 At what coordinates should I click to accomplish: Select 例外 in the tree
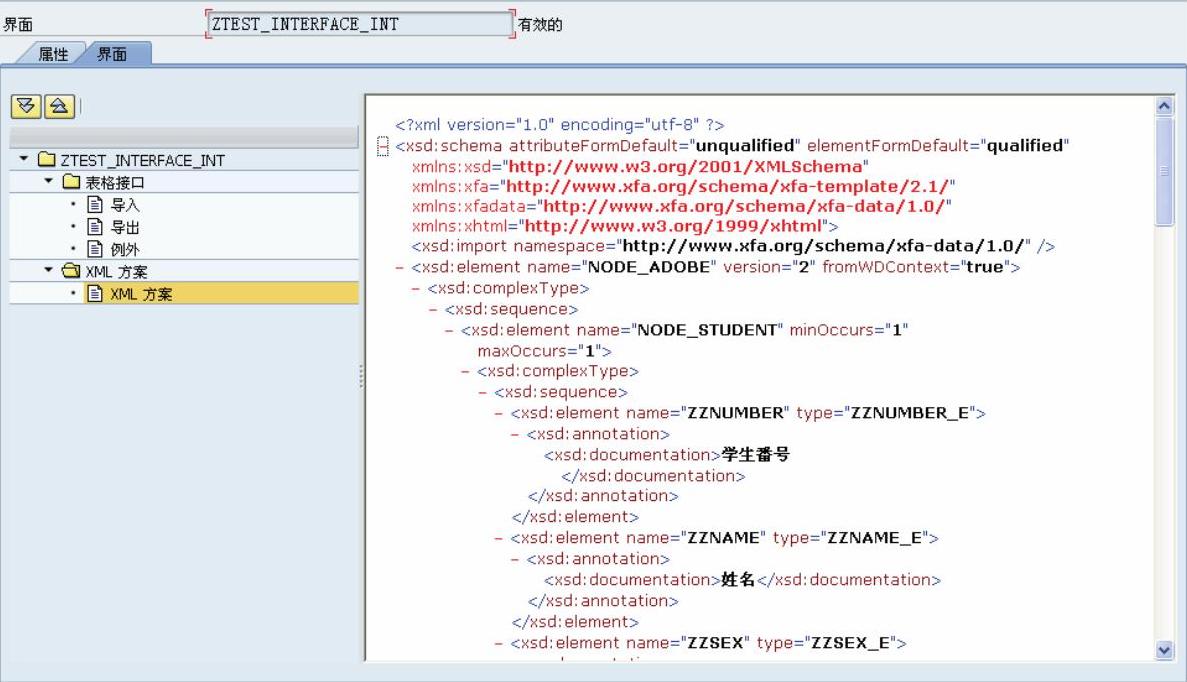point(125,248)
